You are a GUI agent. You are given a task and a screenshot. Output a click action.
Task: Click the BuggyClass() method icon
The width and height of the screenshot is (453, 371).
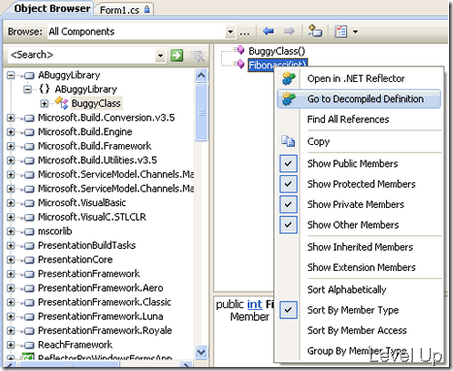[x=240, y=50]
